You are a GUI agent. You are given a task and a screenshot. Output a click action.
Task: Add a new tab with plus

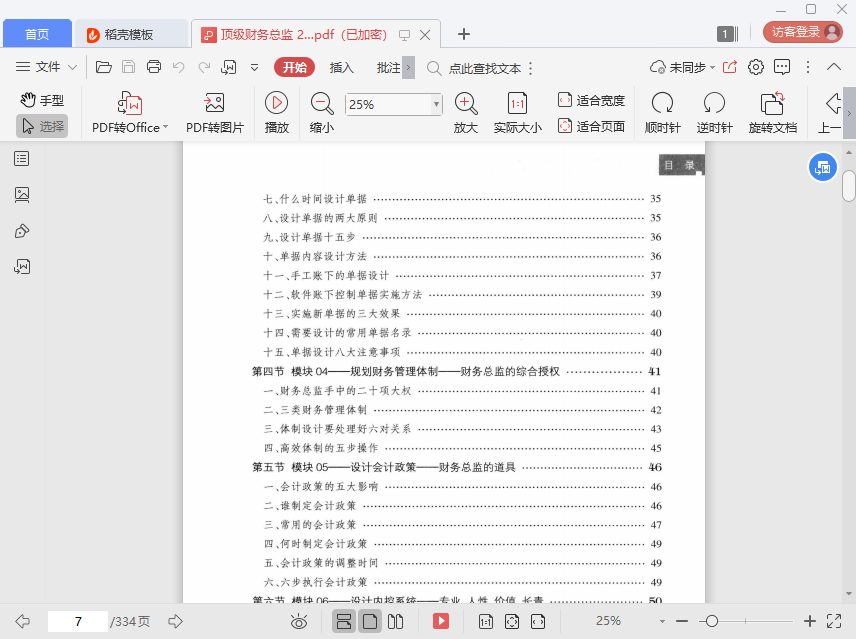point(464,34)
